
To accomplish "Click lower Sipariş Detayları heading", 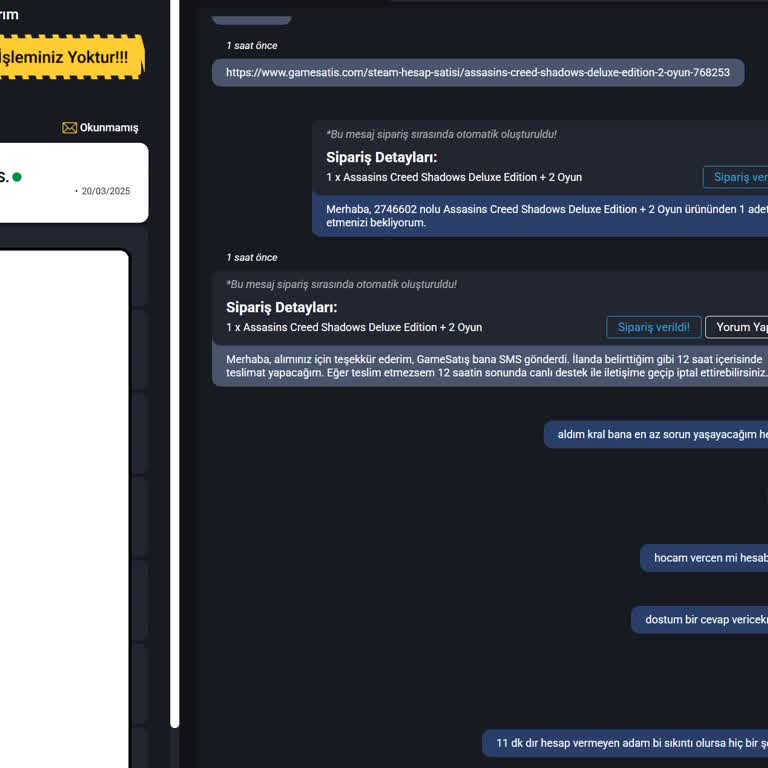I will pos(282,307).
